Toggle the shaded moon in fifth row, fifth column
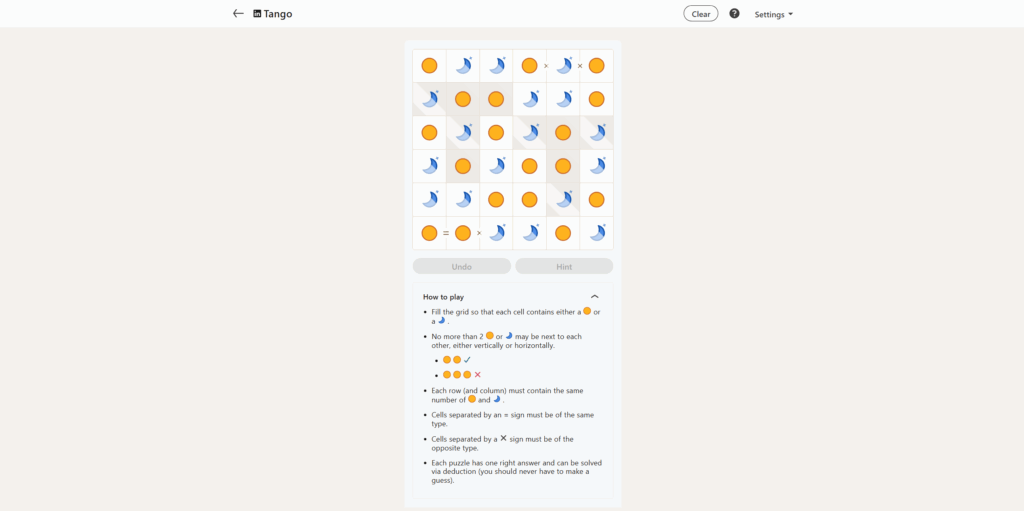Viewport: 1024px width, 511px height. click(x=563, y=199)
